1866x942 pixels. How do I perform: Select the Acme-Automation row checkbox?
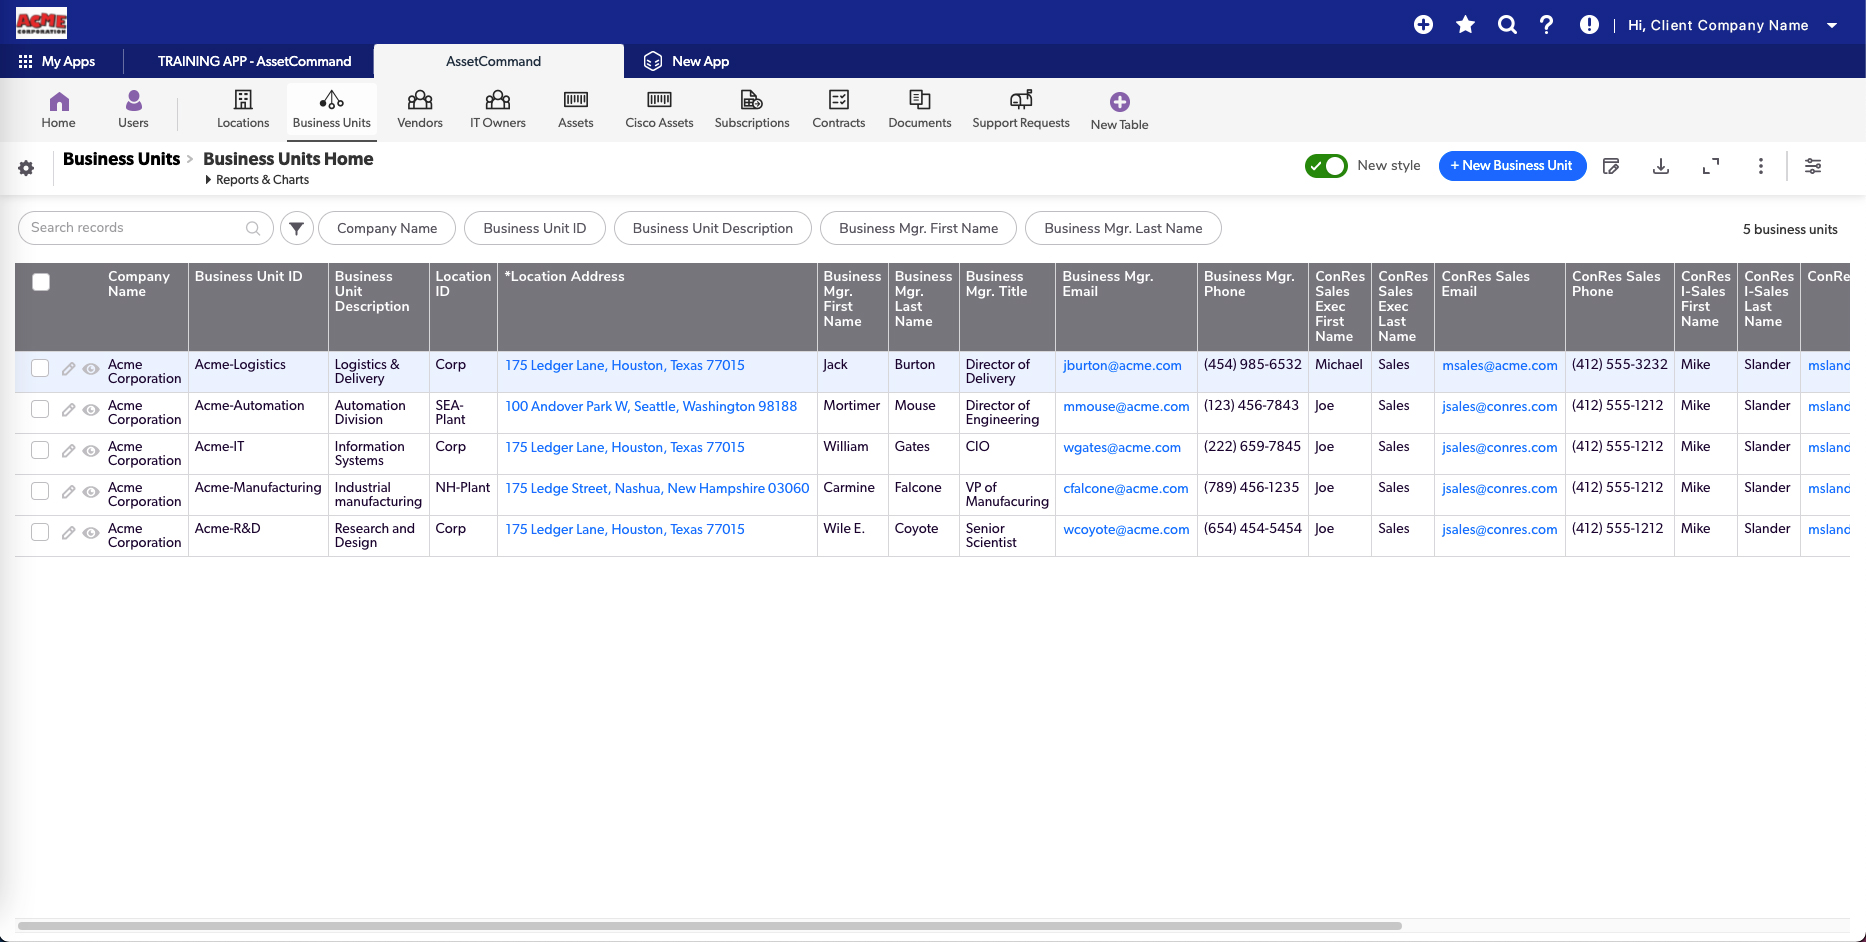[40, 409]
